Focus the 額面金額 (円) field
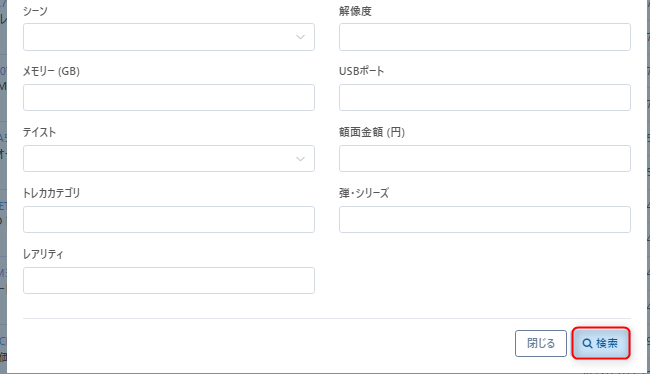 pos(485,158)
